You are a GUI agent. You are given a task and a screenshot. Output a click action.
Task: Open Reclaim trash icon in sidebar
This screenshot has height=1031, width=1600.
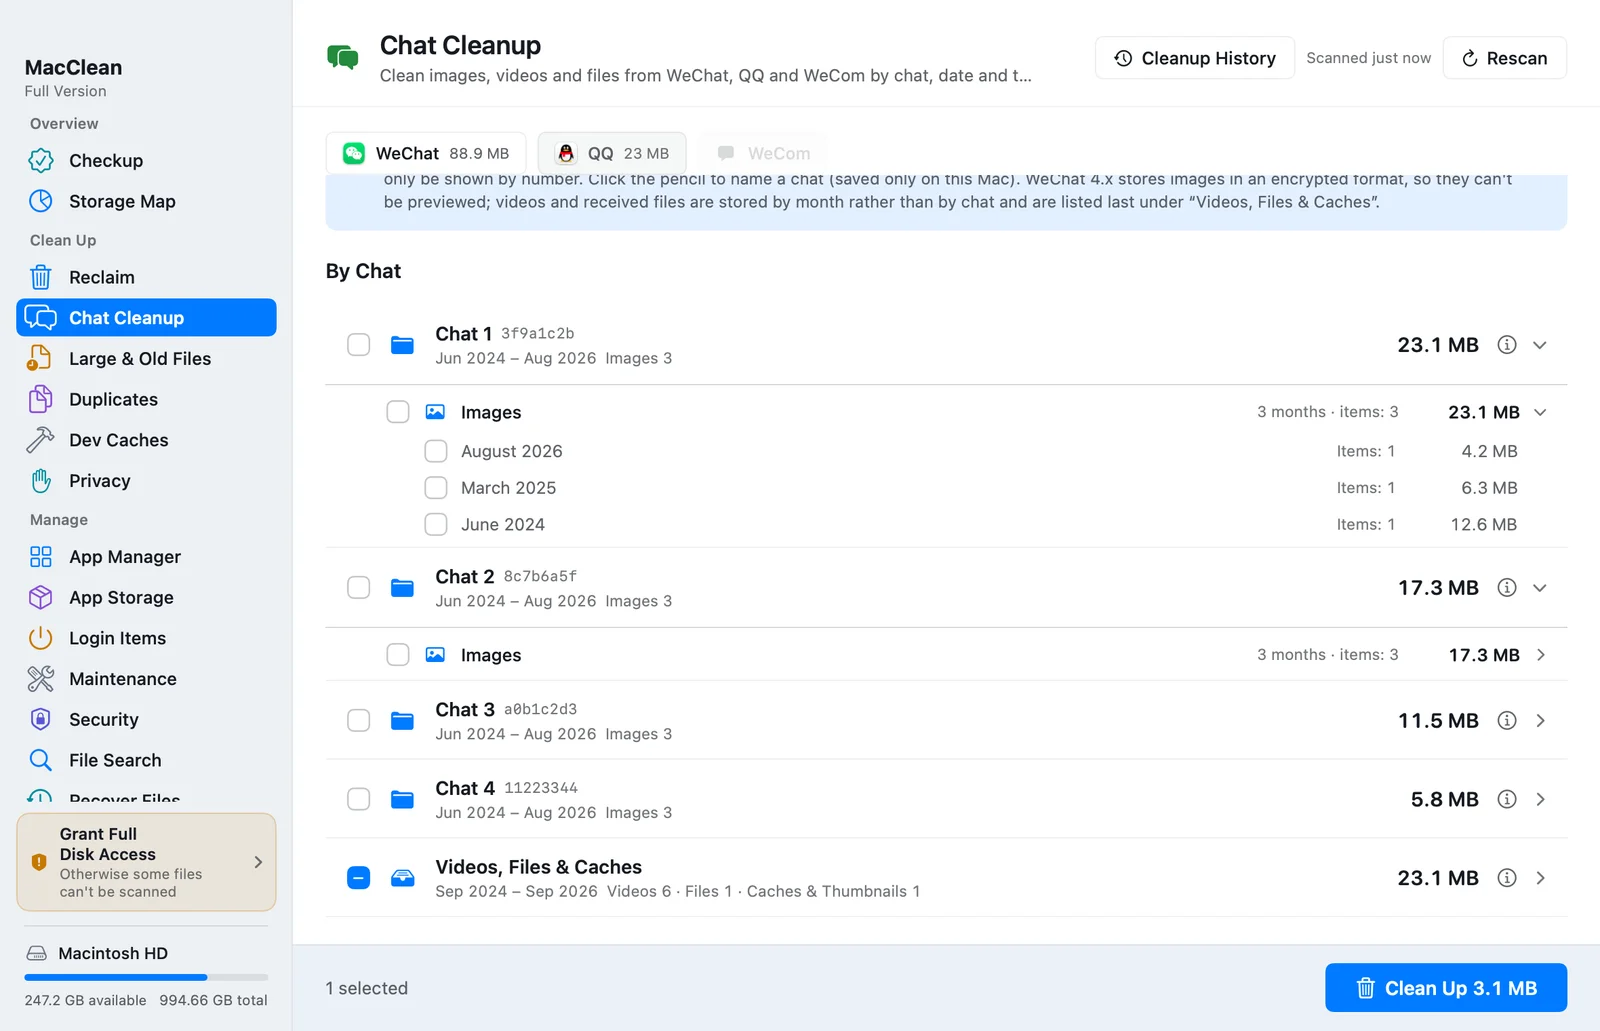point(41,277)
